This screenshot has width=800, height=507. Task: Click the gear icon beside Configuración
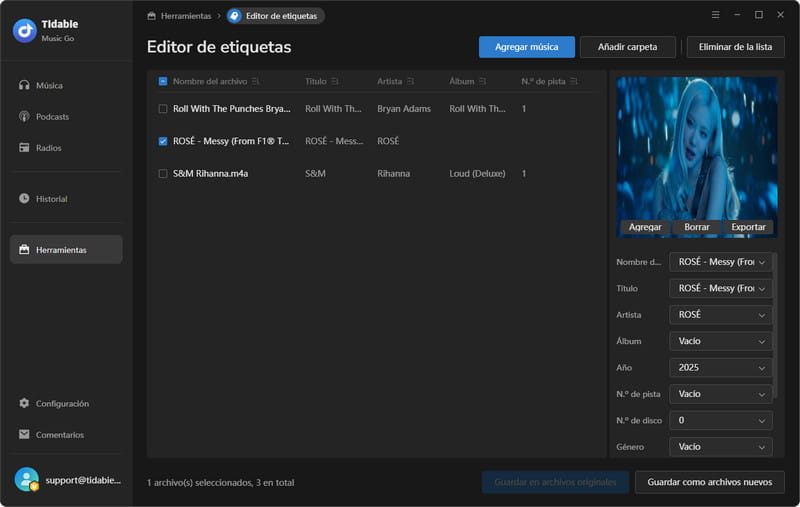coord(24,403)
